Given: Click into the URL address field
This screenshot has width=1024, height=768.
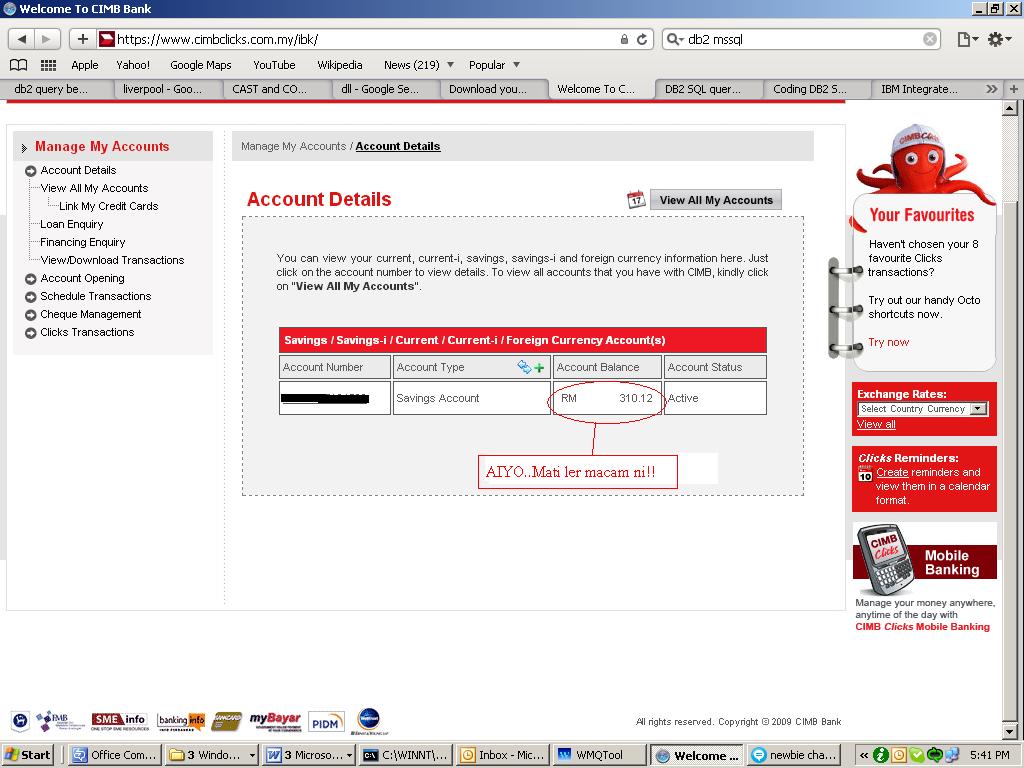Looking at the screenshot, I should click(366, 39).
